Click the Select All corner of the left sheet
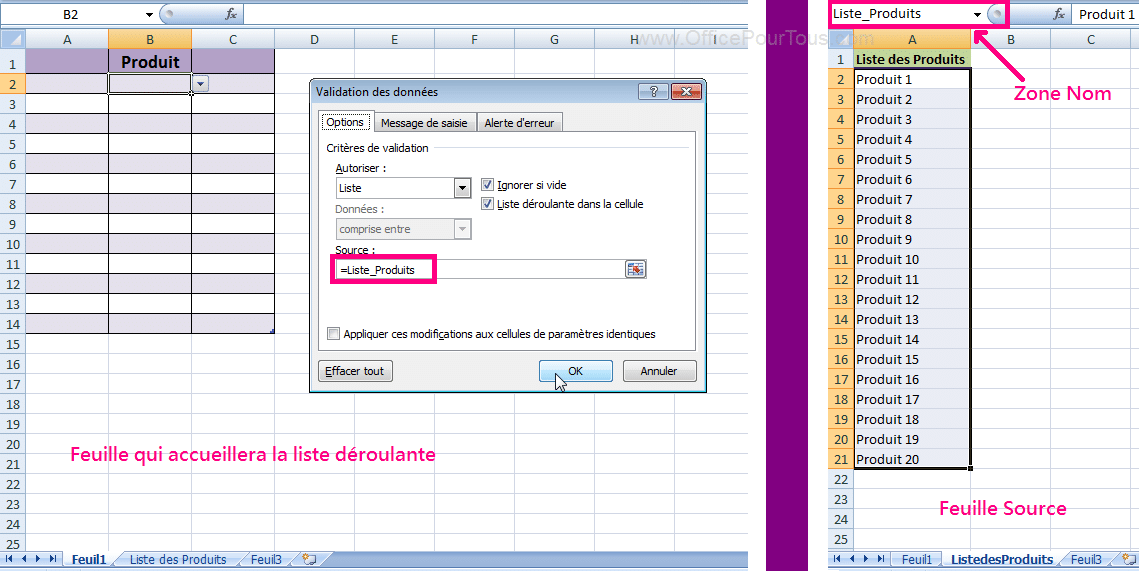Viewport: 1139px width, 571px height. pos(13,39)
